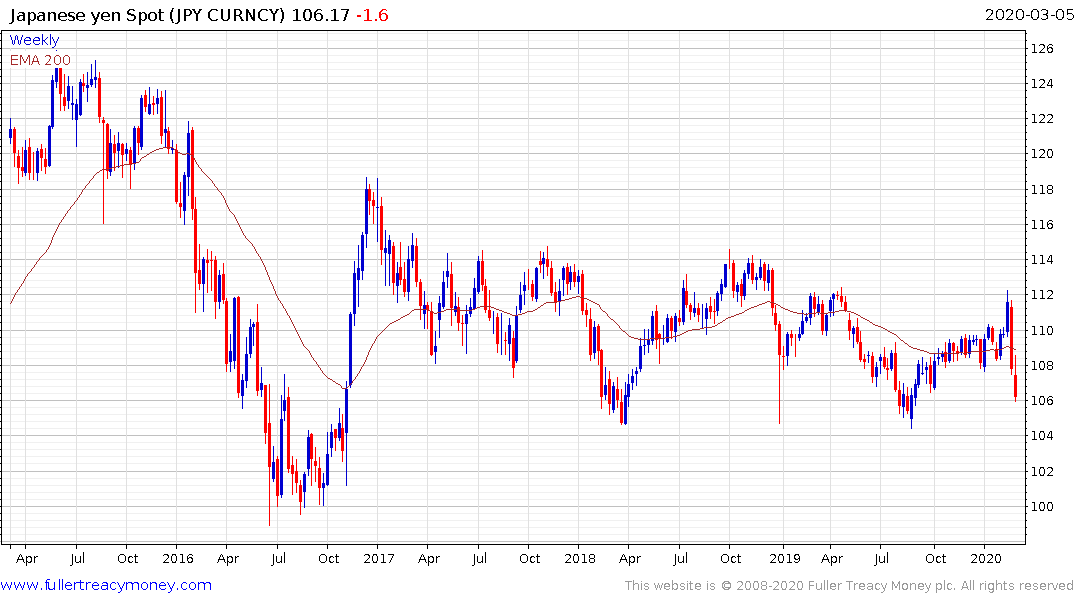Click the 126 price axis label
This screenshot has width=1075, height=600.
point(1042,49)
